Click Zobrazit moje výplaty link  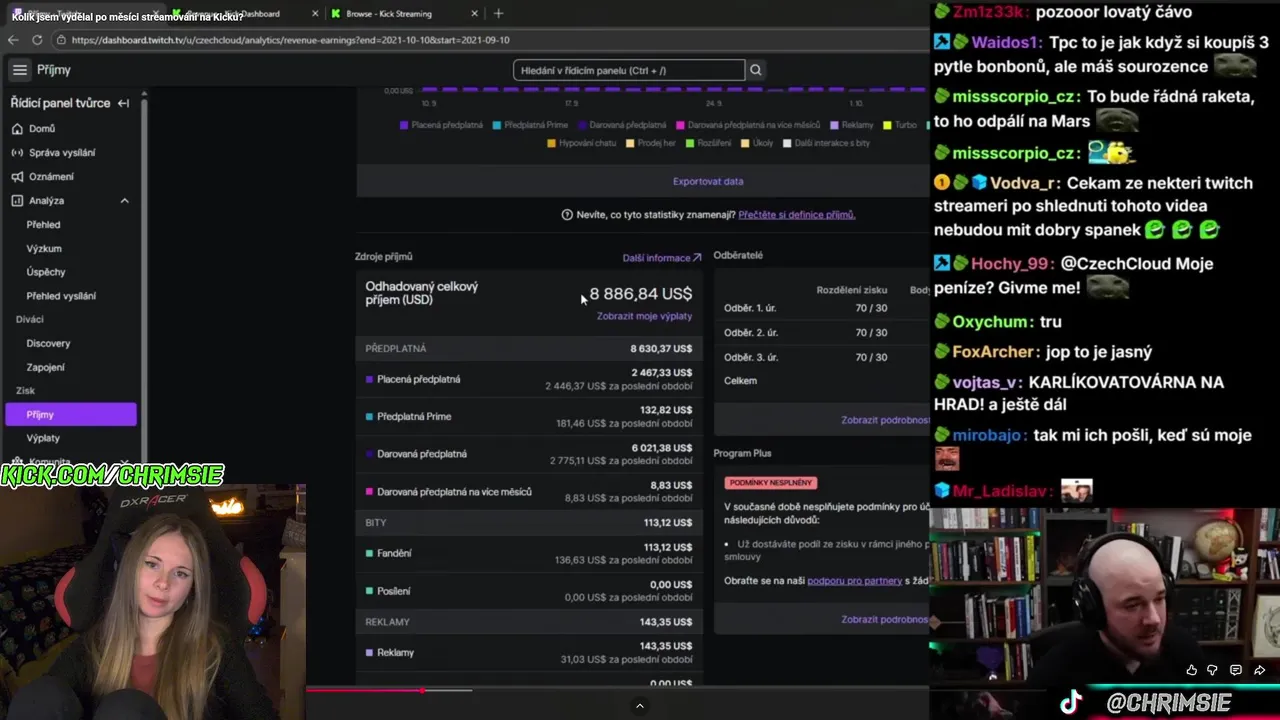click(644, 316)
